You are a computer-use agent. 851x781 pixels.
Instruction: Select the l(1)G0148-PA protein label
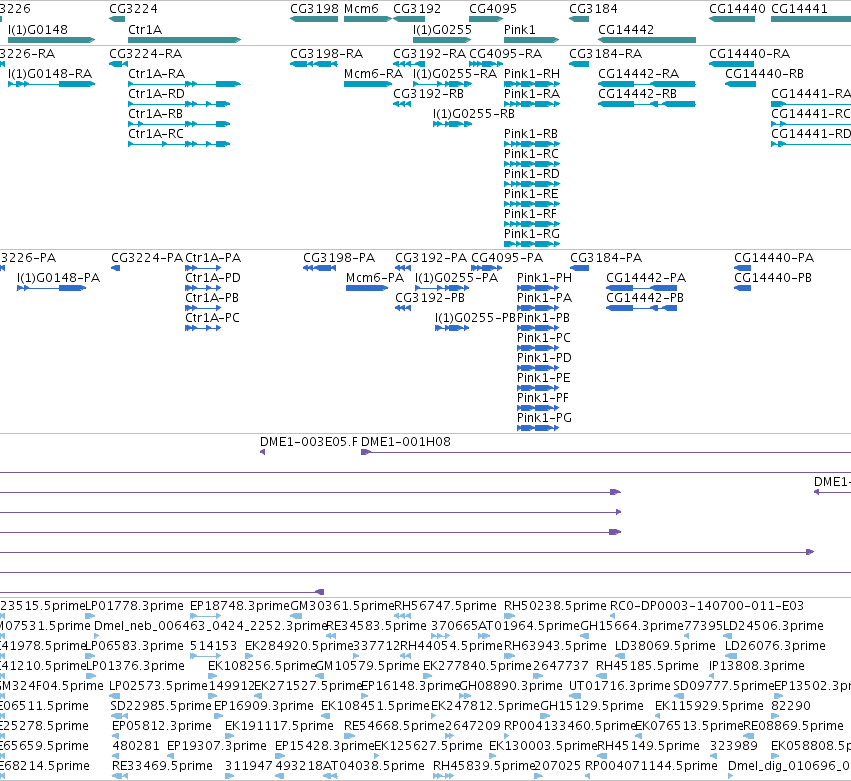click(59, 278)
